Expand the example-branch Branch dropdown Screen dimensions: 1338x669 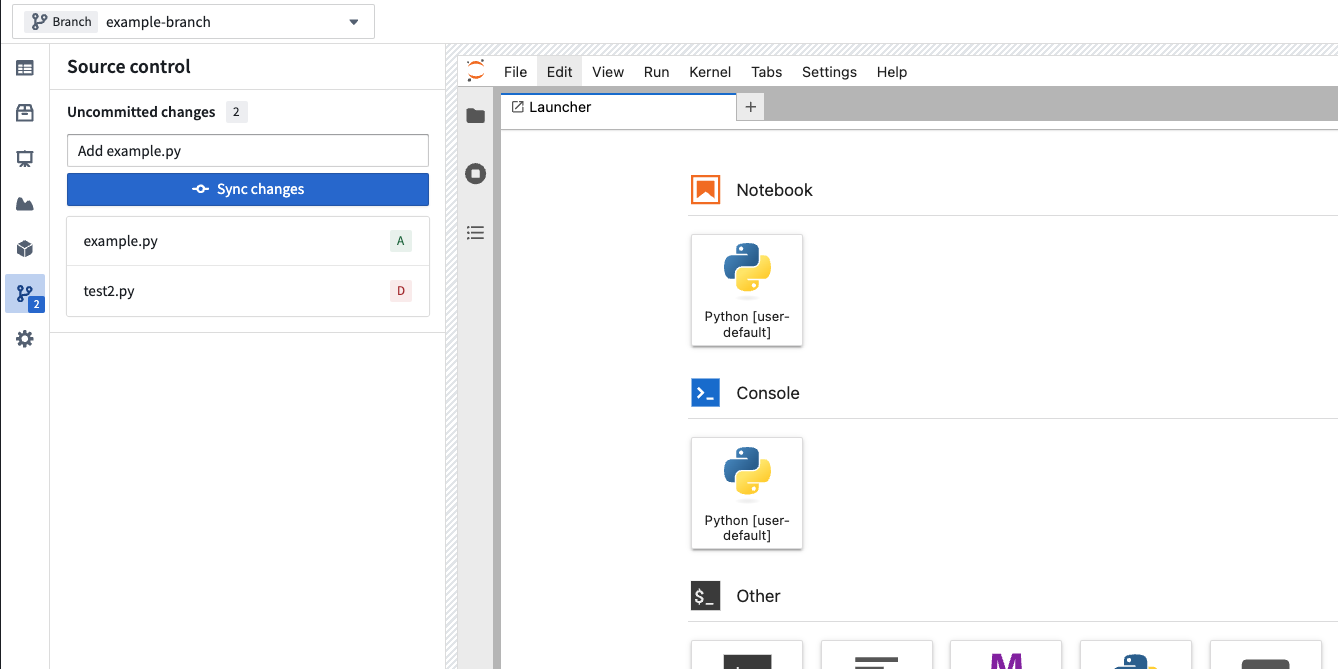tap(193, 22)
